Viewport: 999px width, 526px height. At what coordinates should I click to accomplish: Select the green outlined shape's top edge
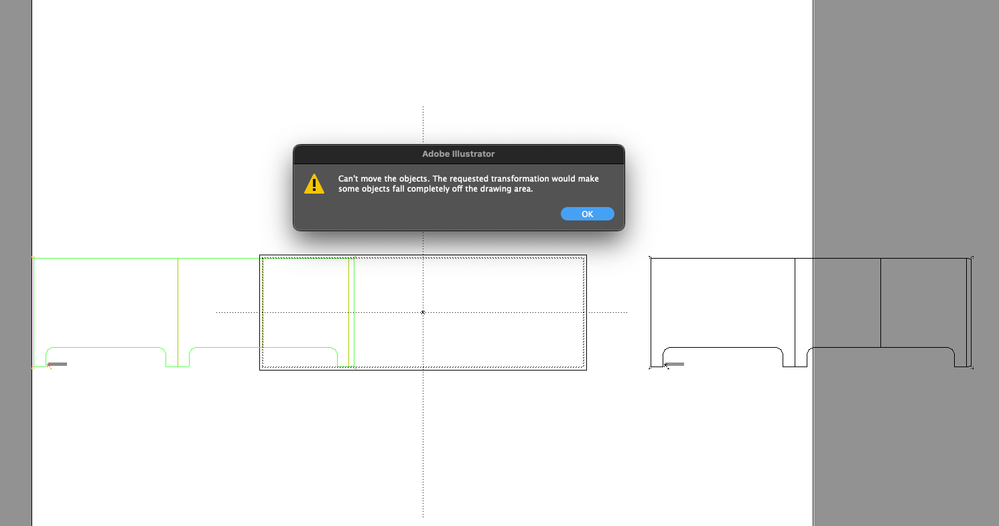pyautogui.click(x=147, y=259)
